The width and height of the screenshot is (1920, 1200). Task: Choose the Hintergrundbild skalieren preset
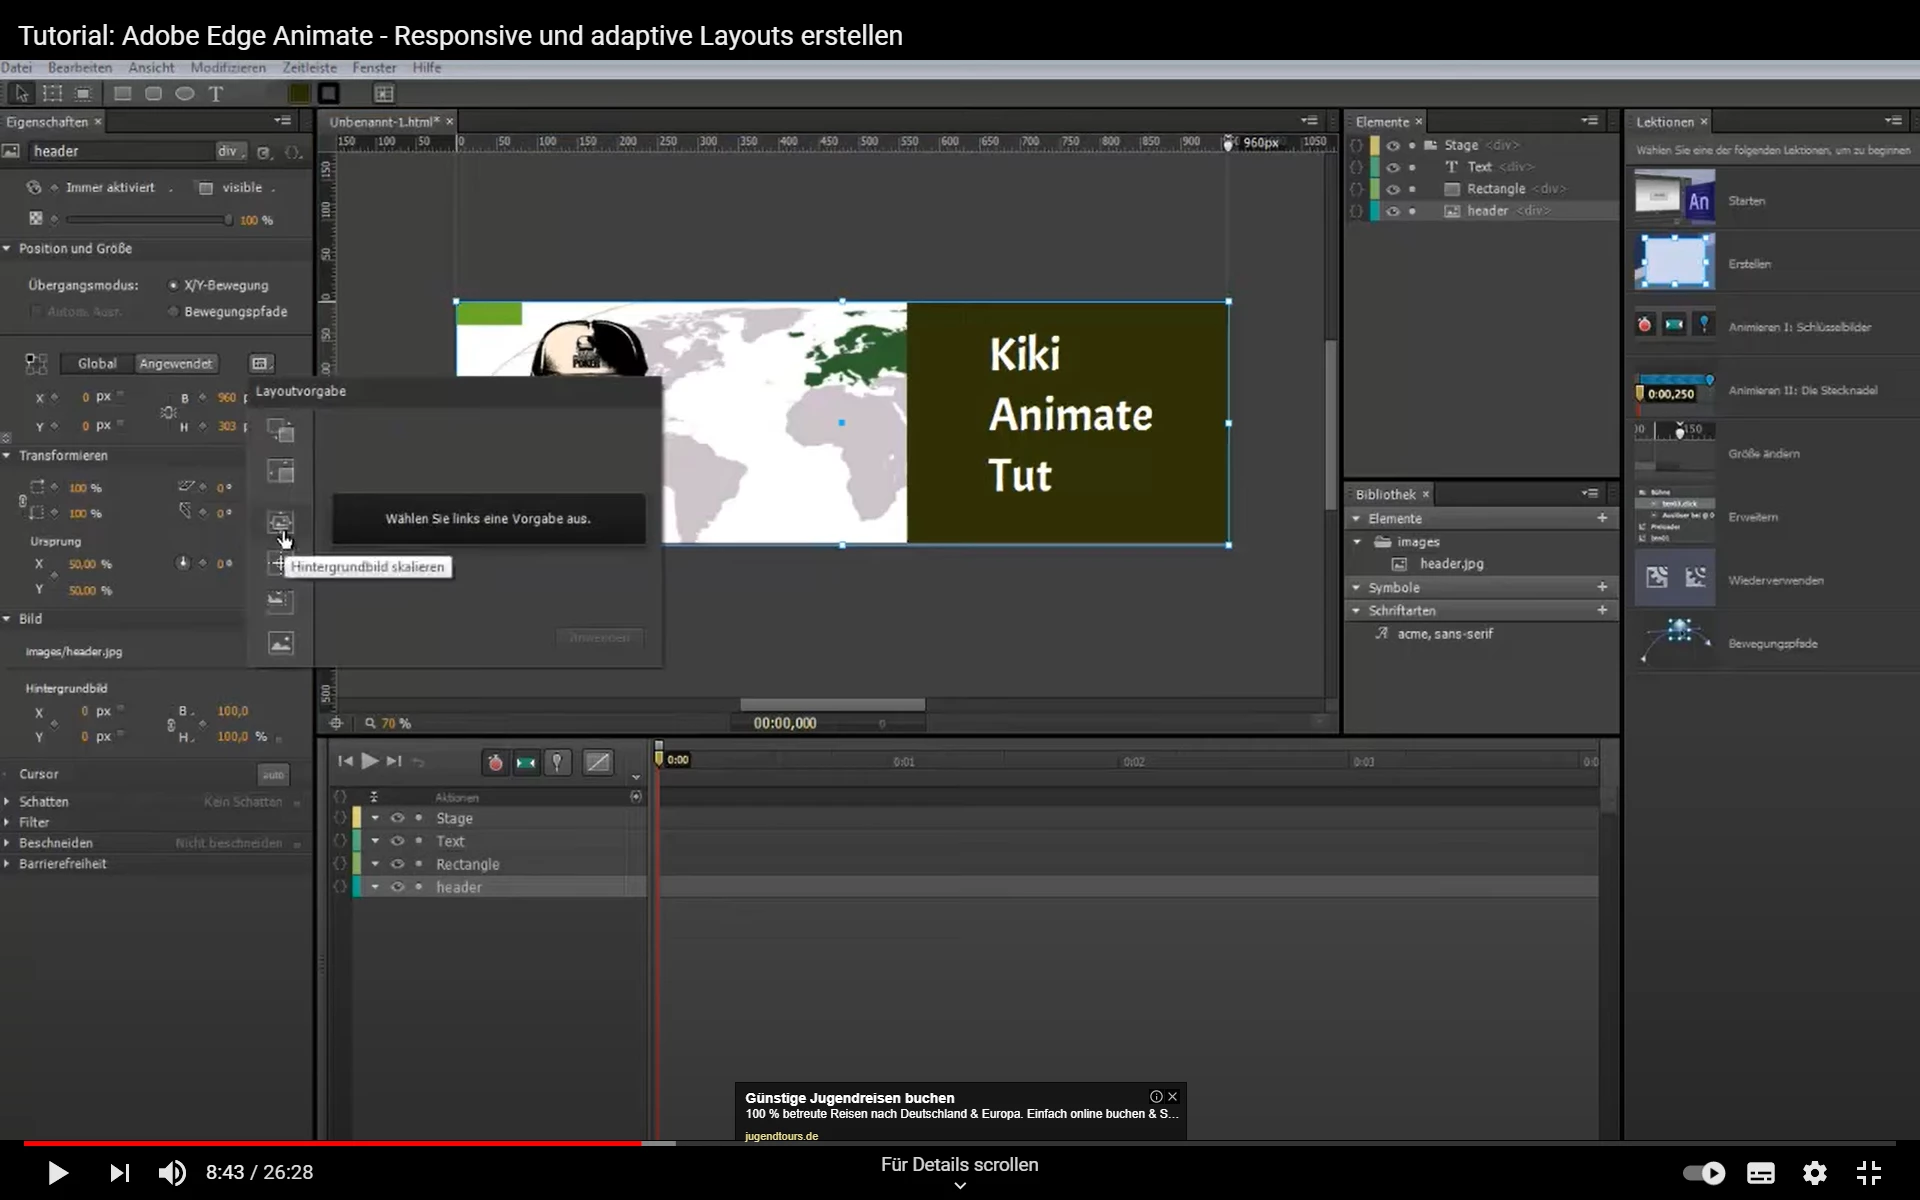point(281,522)
